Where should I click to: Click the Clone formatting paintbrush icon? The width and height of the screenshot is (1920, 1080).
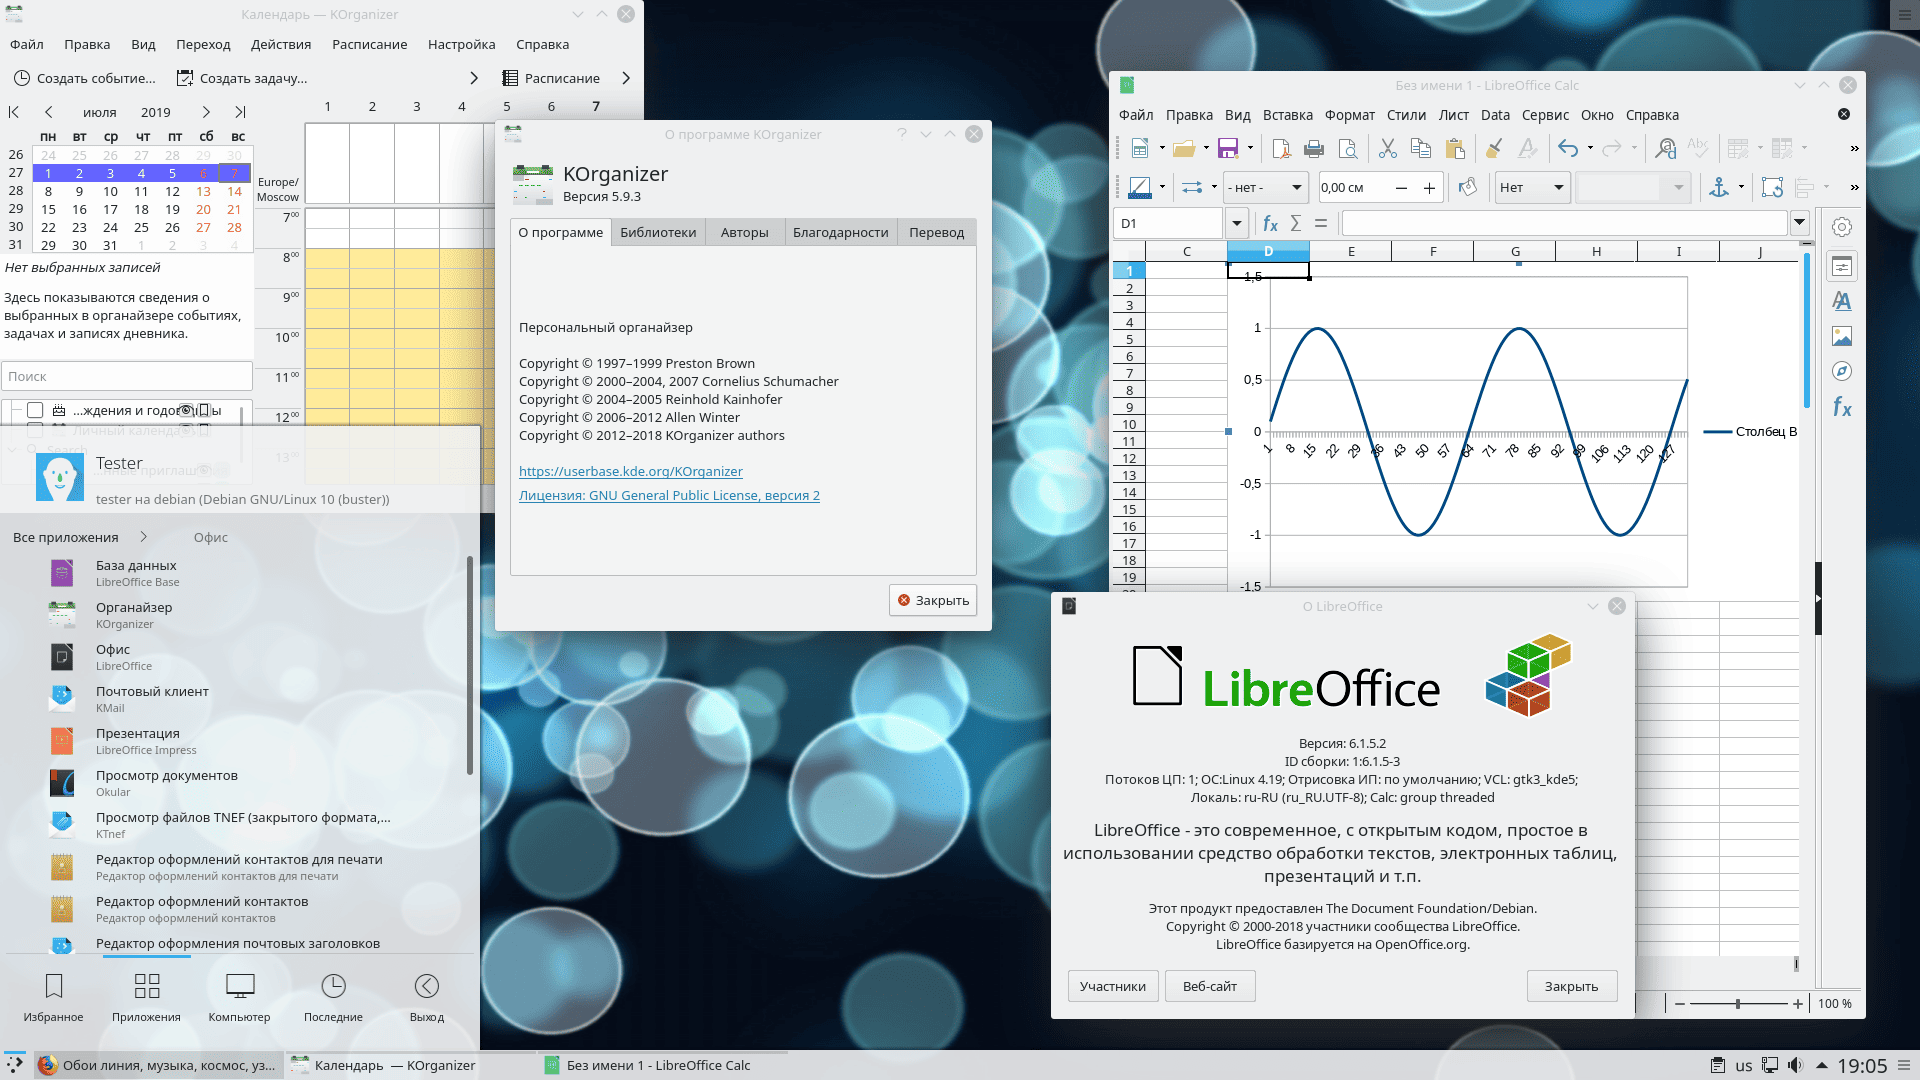(x=1493, y=148)
